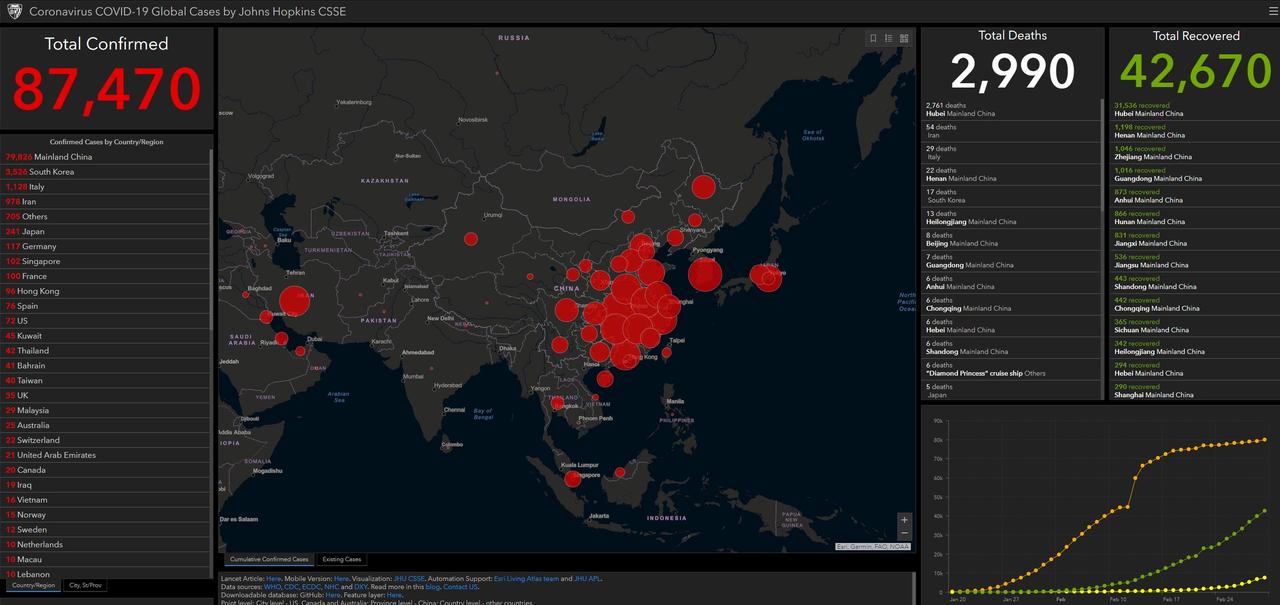
Task: Click the Contact US link
Action: tap(461, 587)
